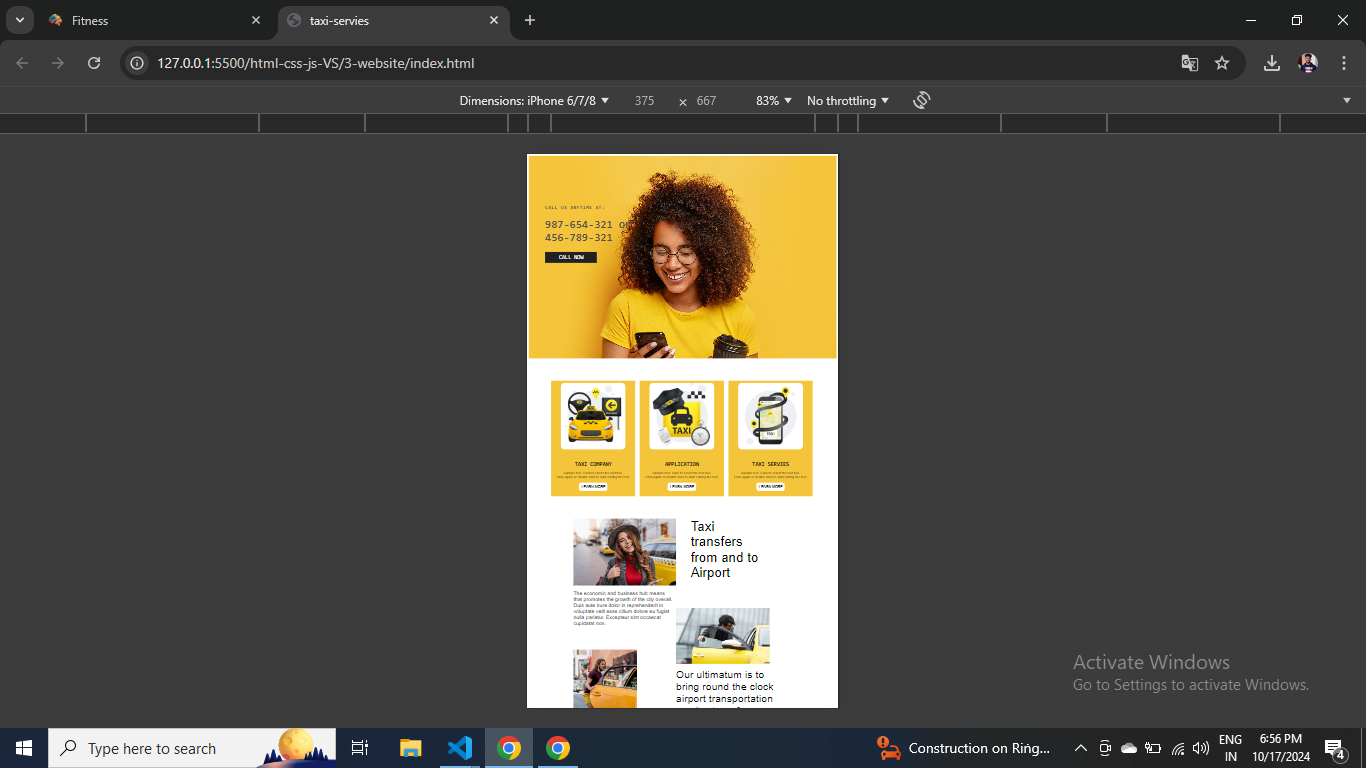Open the Windows Start menu
The image size is (1366, 768).
24,748
